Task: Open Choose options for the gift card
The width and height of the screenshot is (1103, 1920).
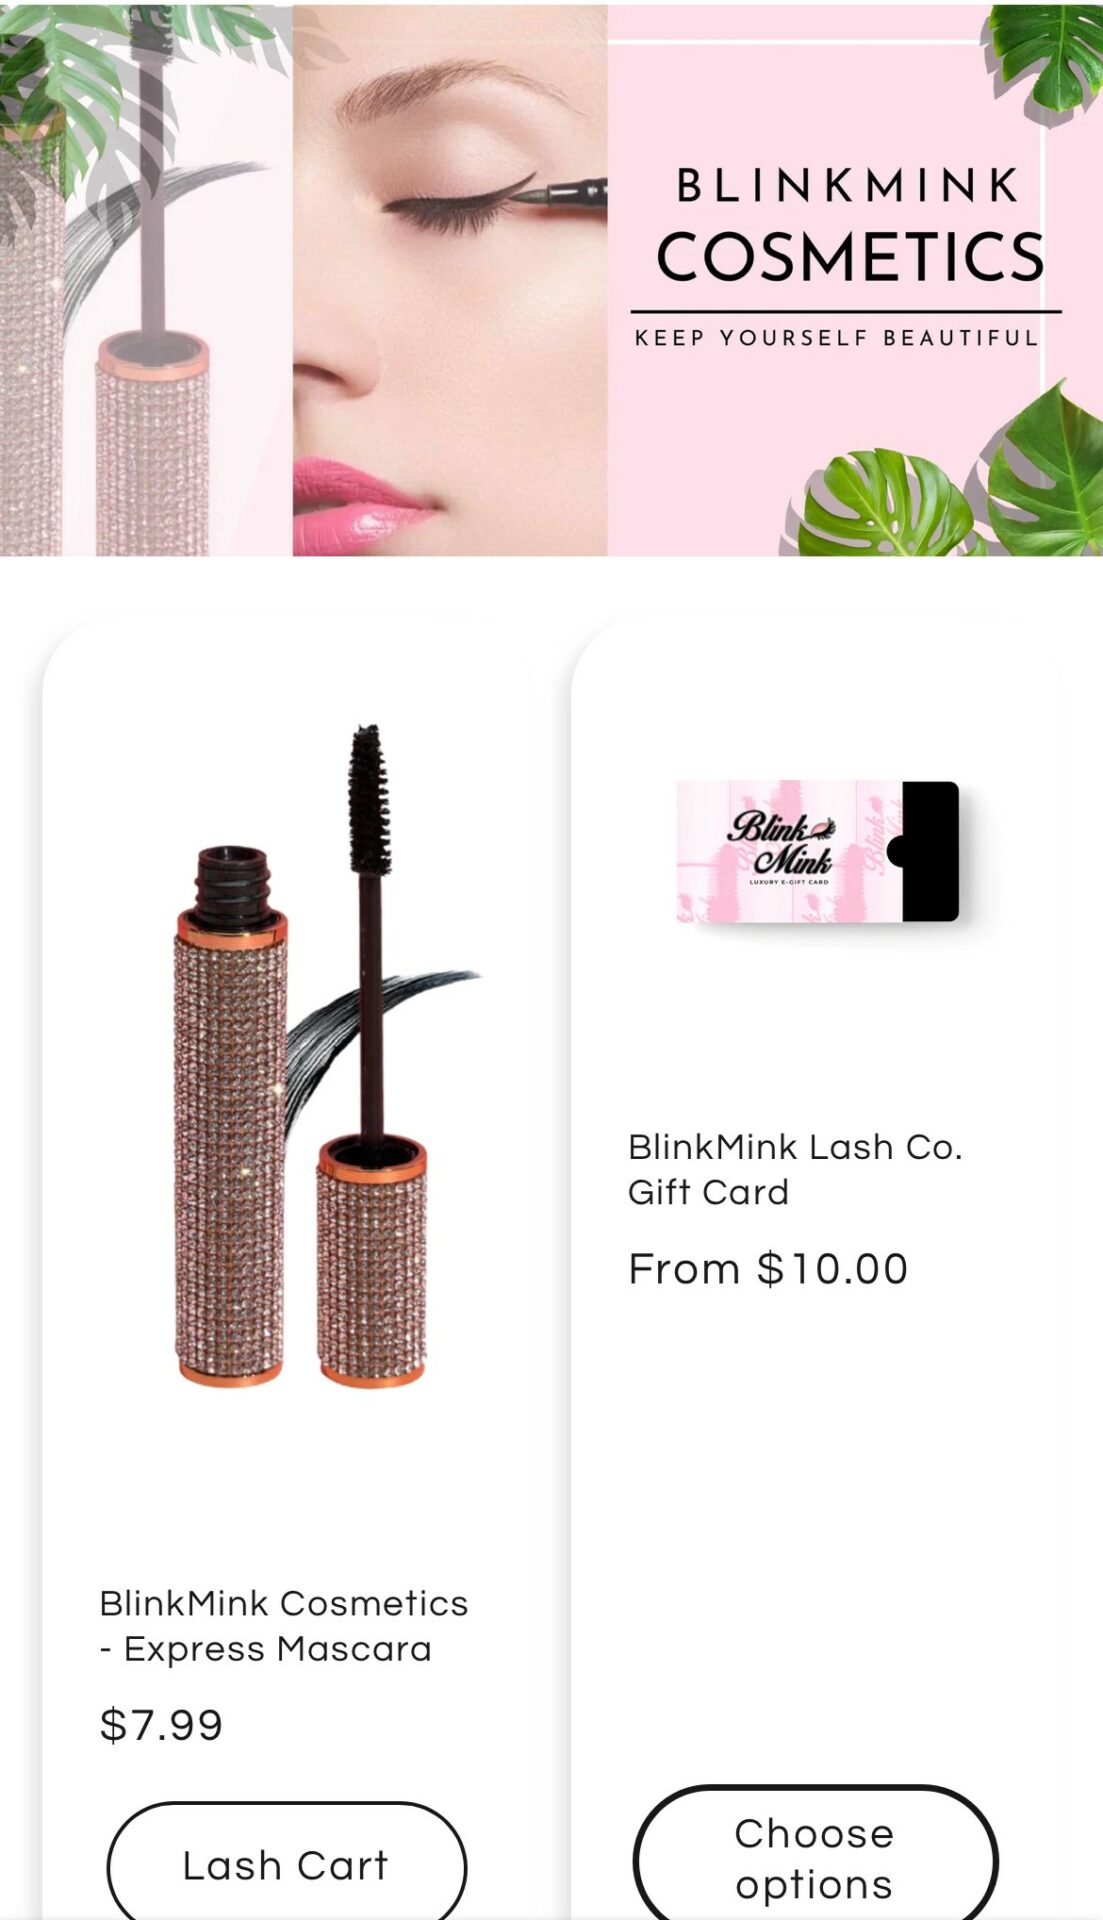Action: pos(815,1858)
